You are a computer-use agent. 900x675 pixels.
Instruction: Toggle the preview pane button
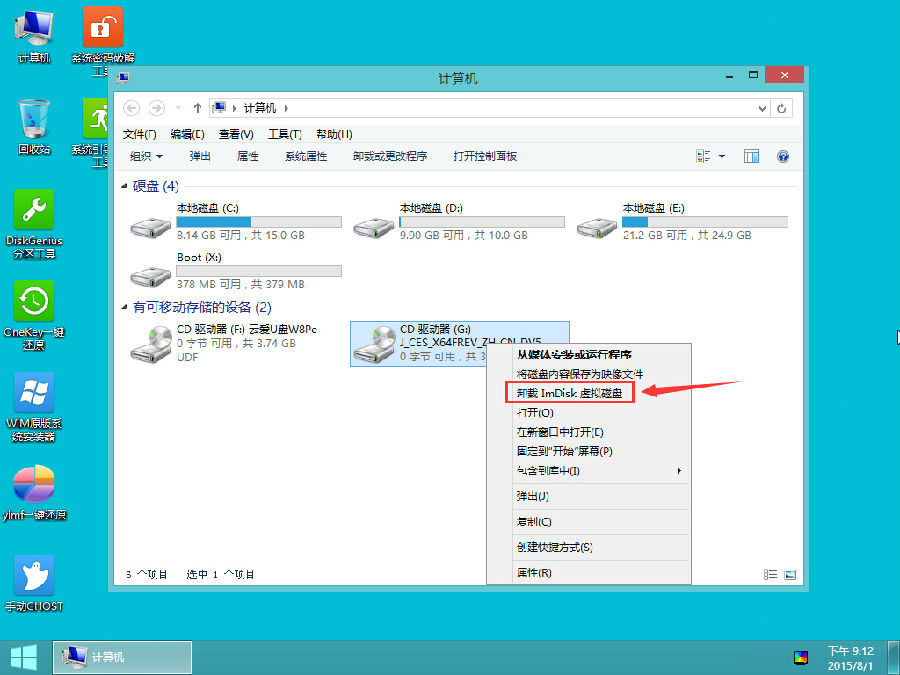(750, 156)
